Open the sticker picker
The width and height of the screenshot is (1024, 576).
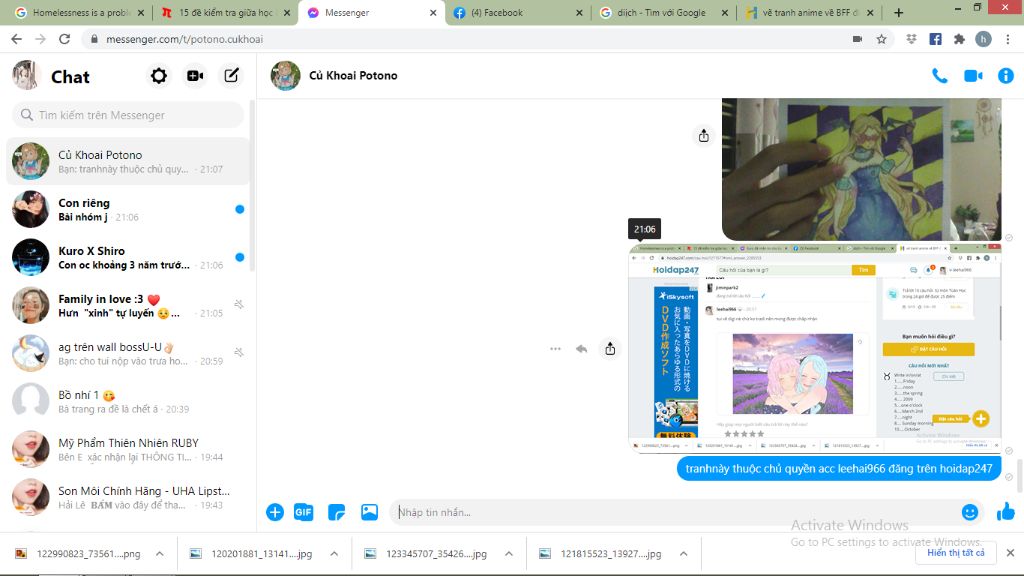[336, 513]
